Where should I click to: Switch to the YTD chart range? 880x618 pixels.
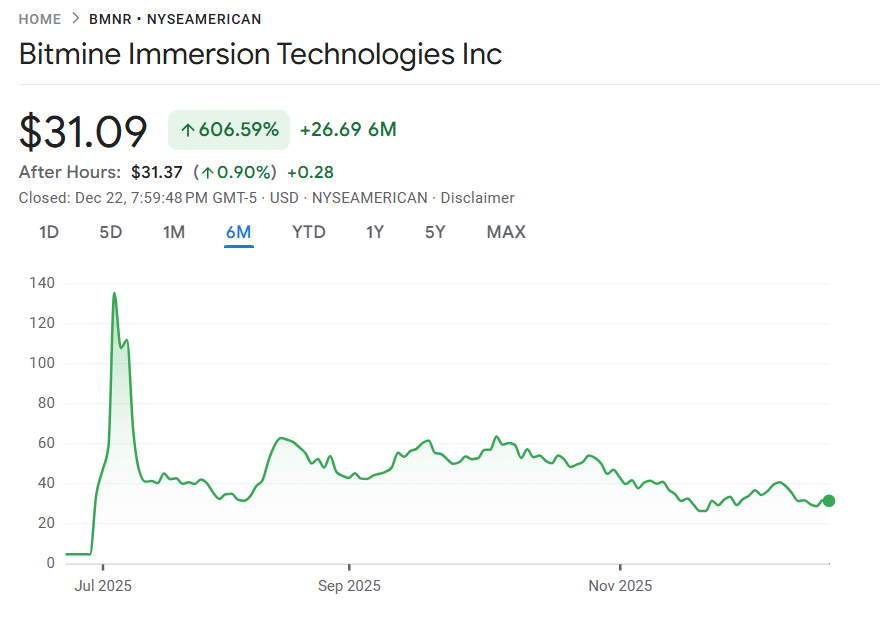309,231
